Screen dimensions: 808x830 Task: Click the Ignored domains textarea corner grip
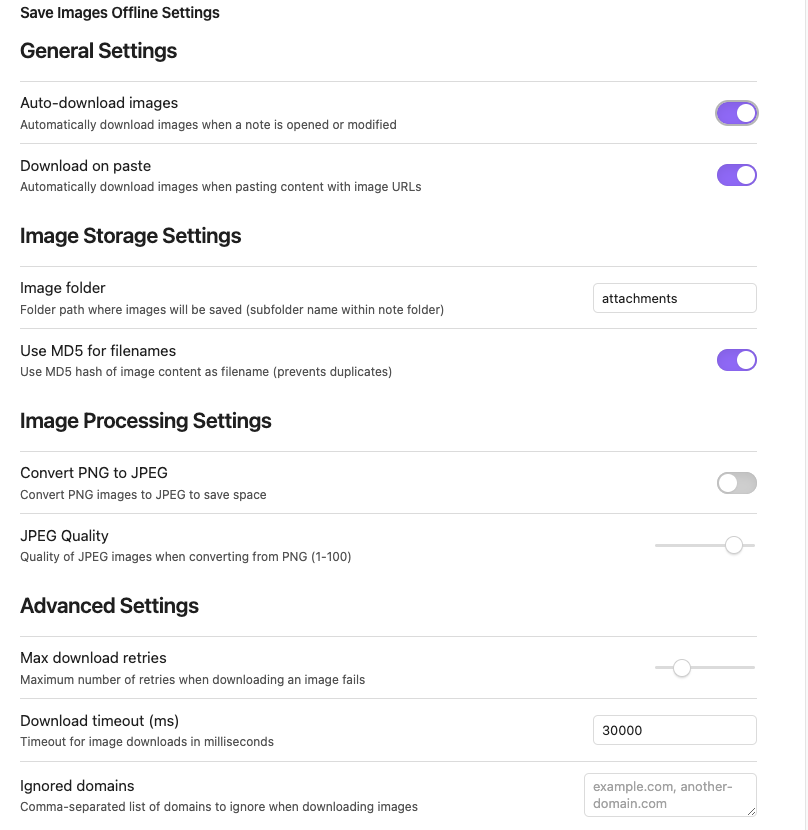pyautogui.click(x=751, y=811)
